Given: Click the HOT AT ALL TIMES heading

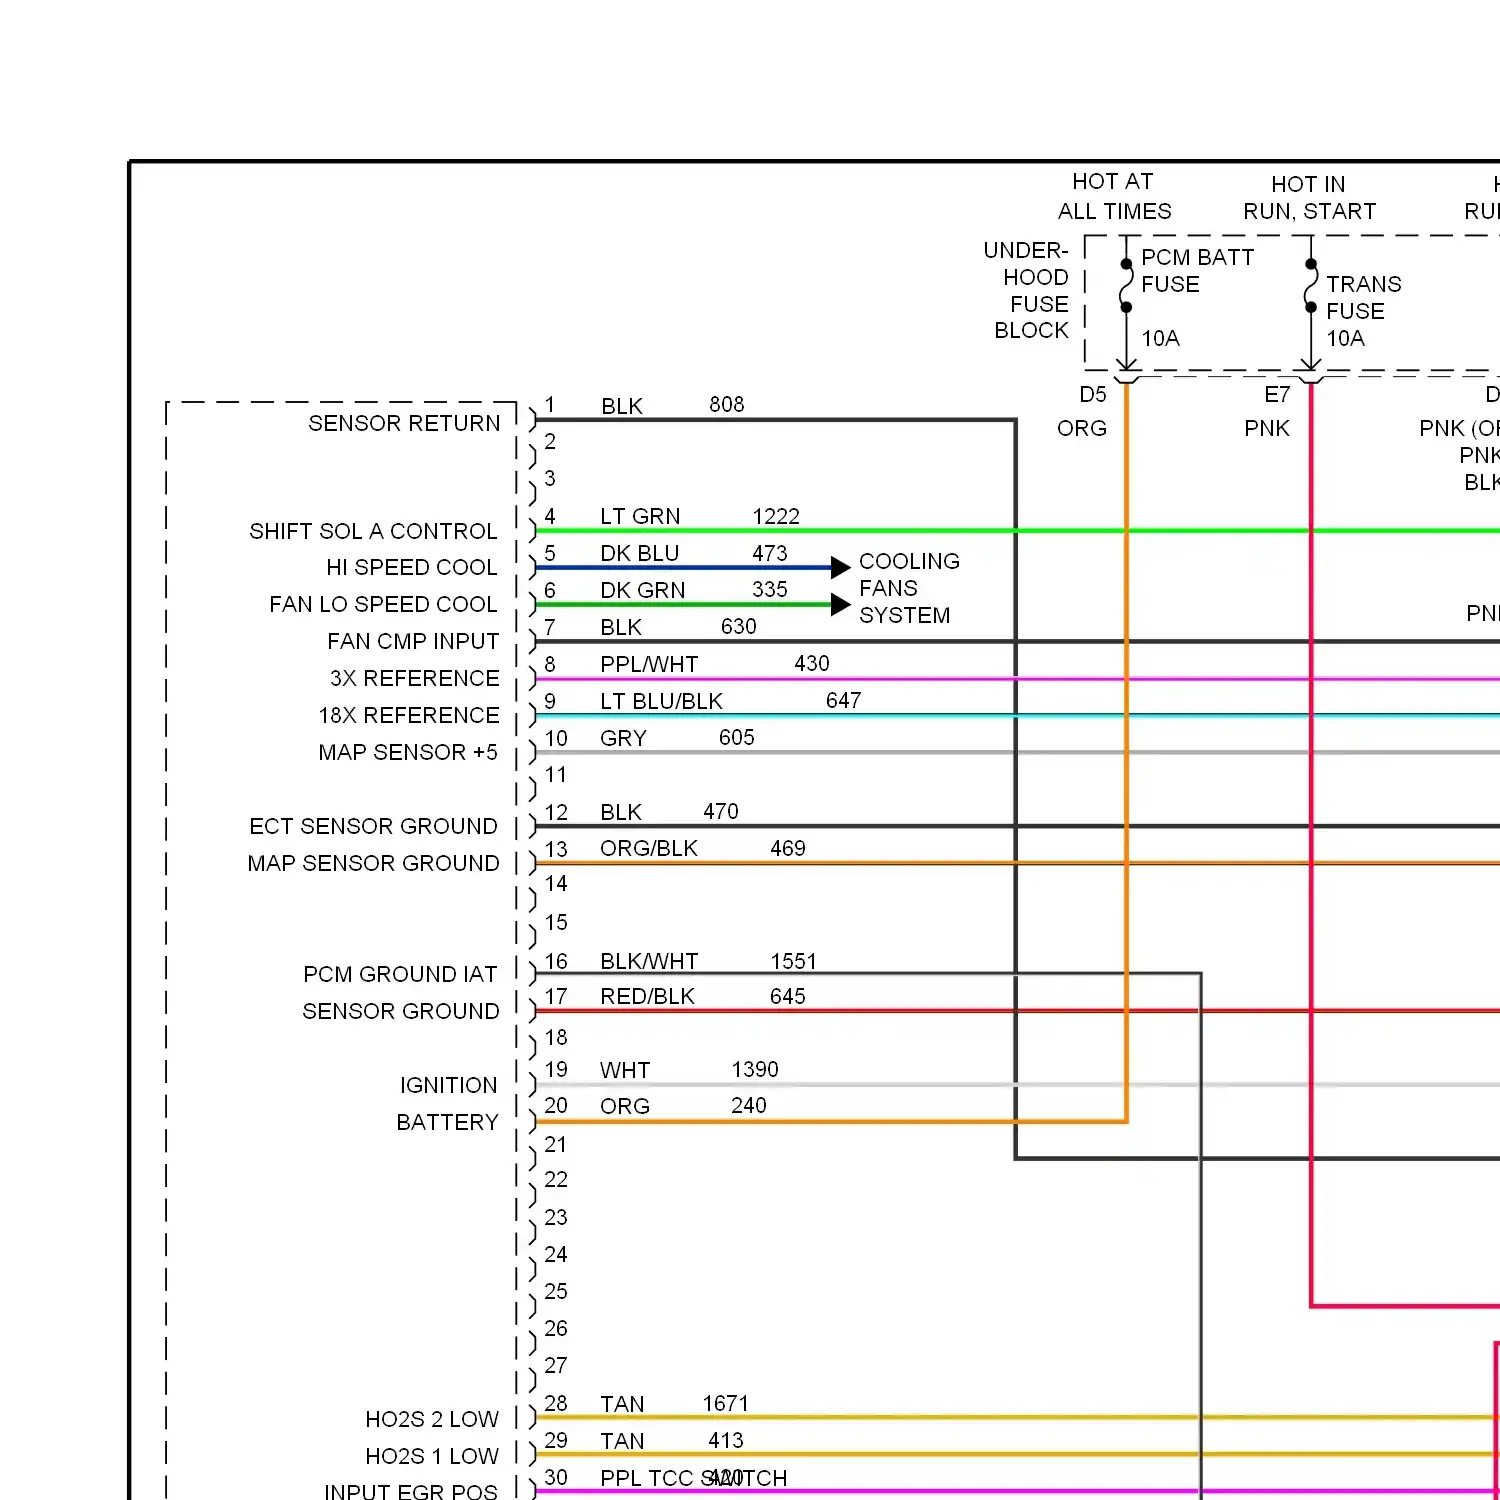Looking at the screenshot, I should point(1114,196).
